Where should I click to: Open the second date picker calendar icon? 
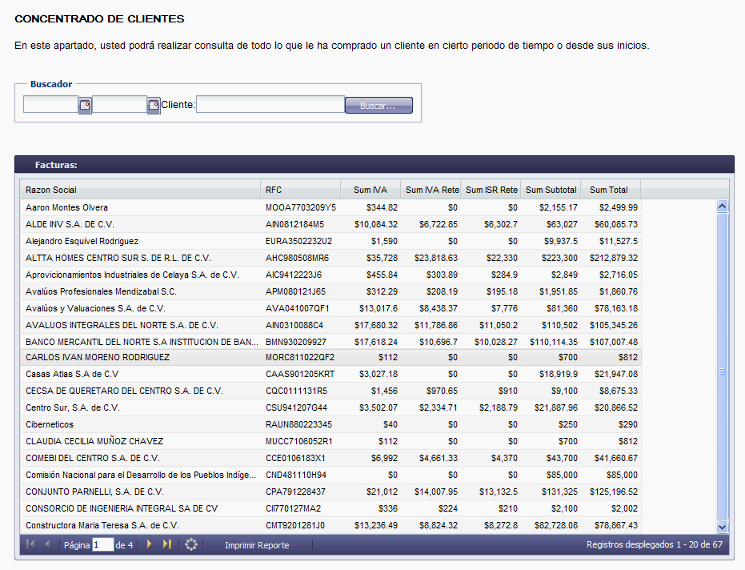(x=153, y=105)
